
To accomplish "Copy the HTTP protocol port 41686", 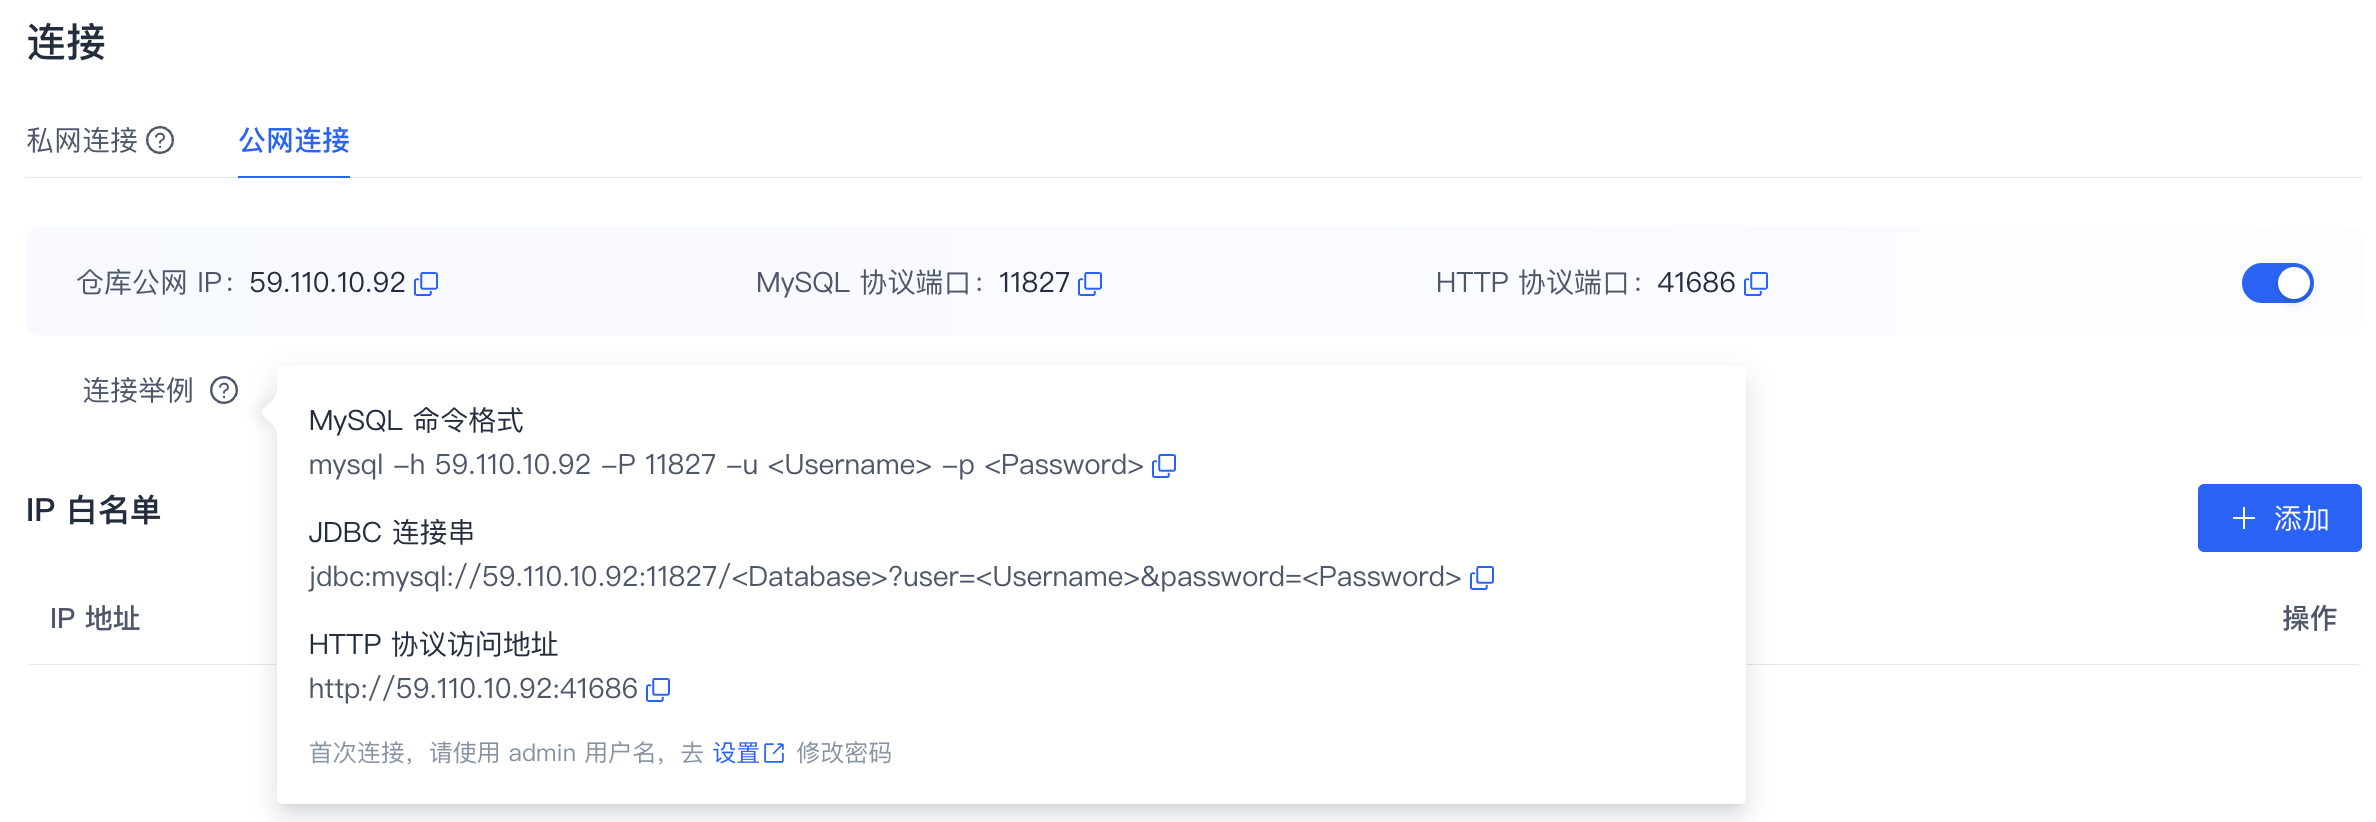I will coord(1757,284).
